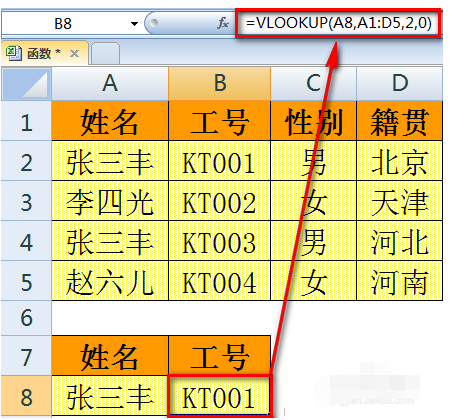Click the Excel file icon on tab
Screen dimensions: 461x420
14,53
